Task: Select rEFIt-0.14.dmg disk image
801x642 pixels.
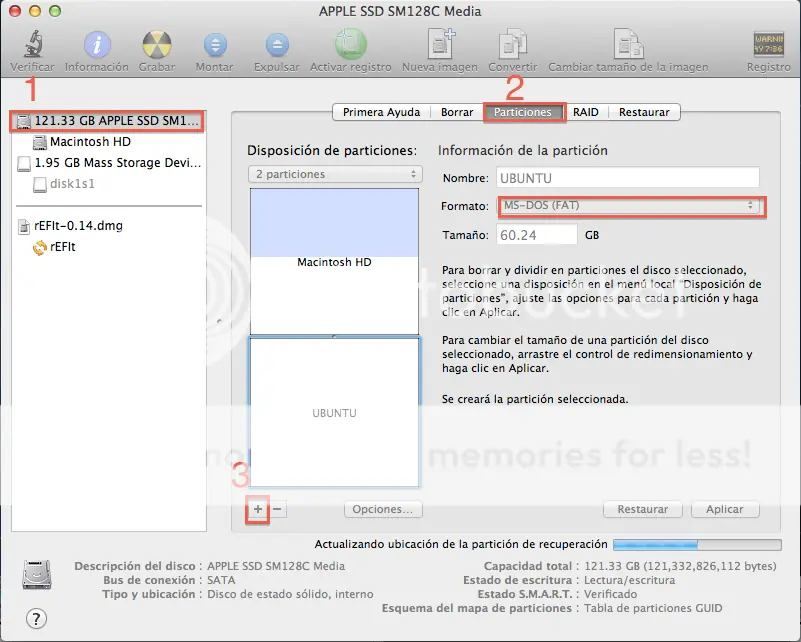Action: [70, 226]
